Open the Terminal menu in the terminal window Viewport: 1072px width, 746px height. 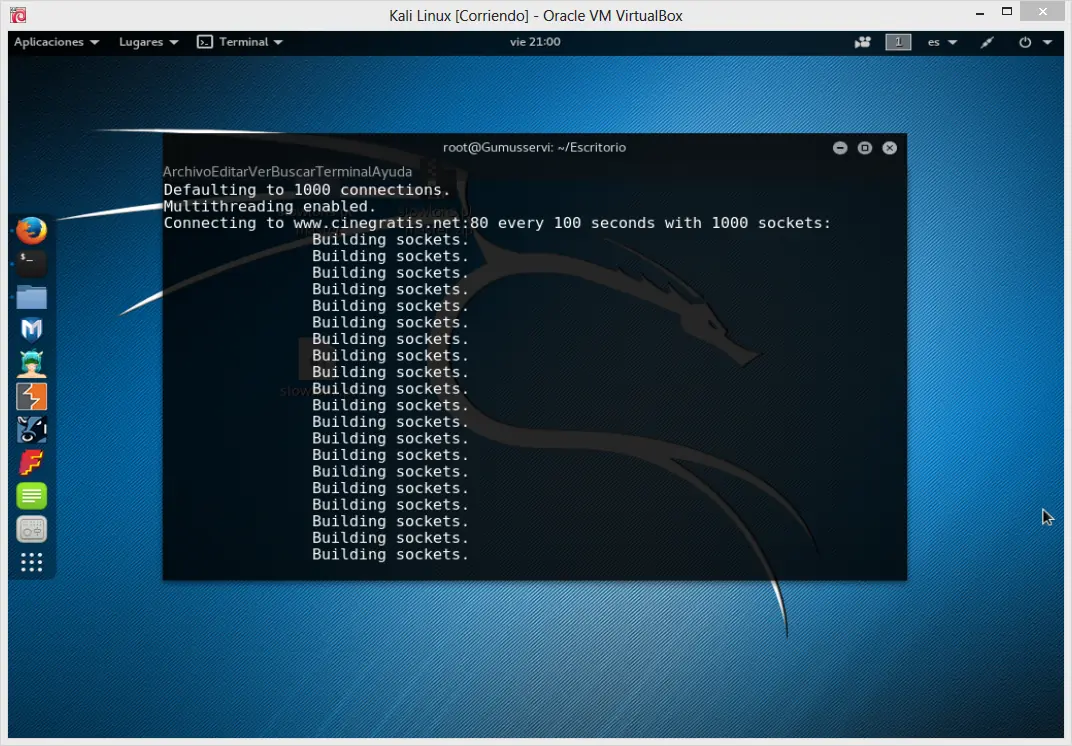coord(341,172)
